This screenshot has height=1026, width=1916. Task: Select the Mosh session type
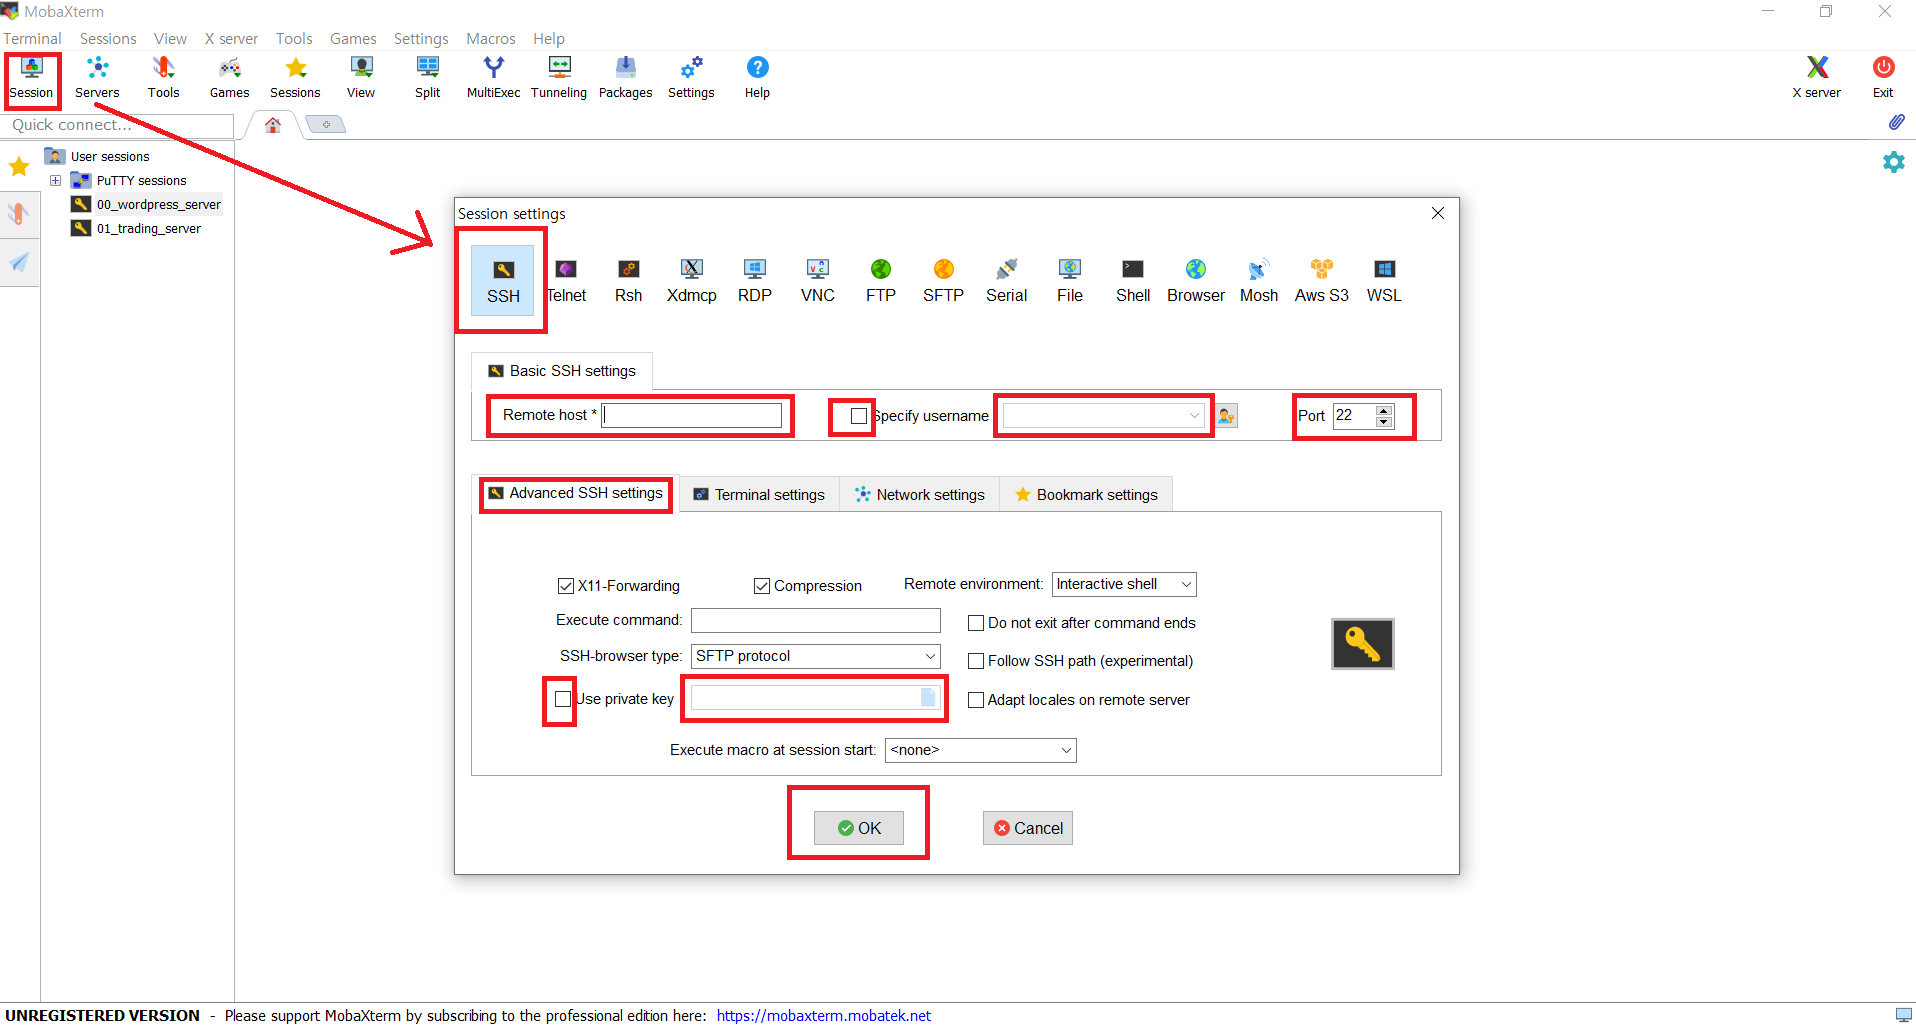1258,281
